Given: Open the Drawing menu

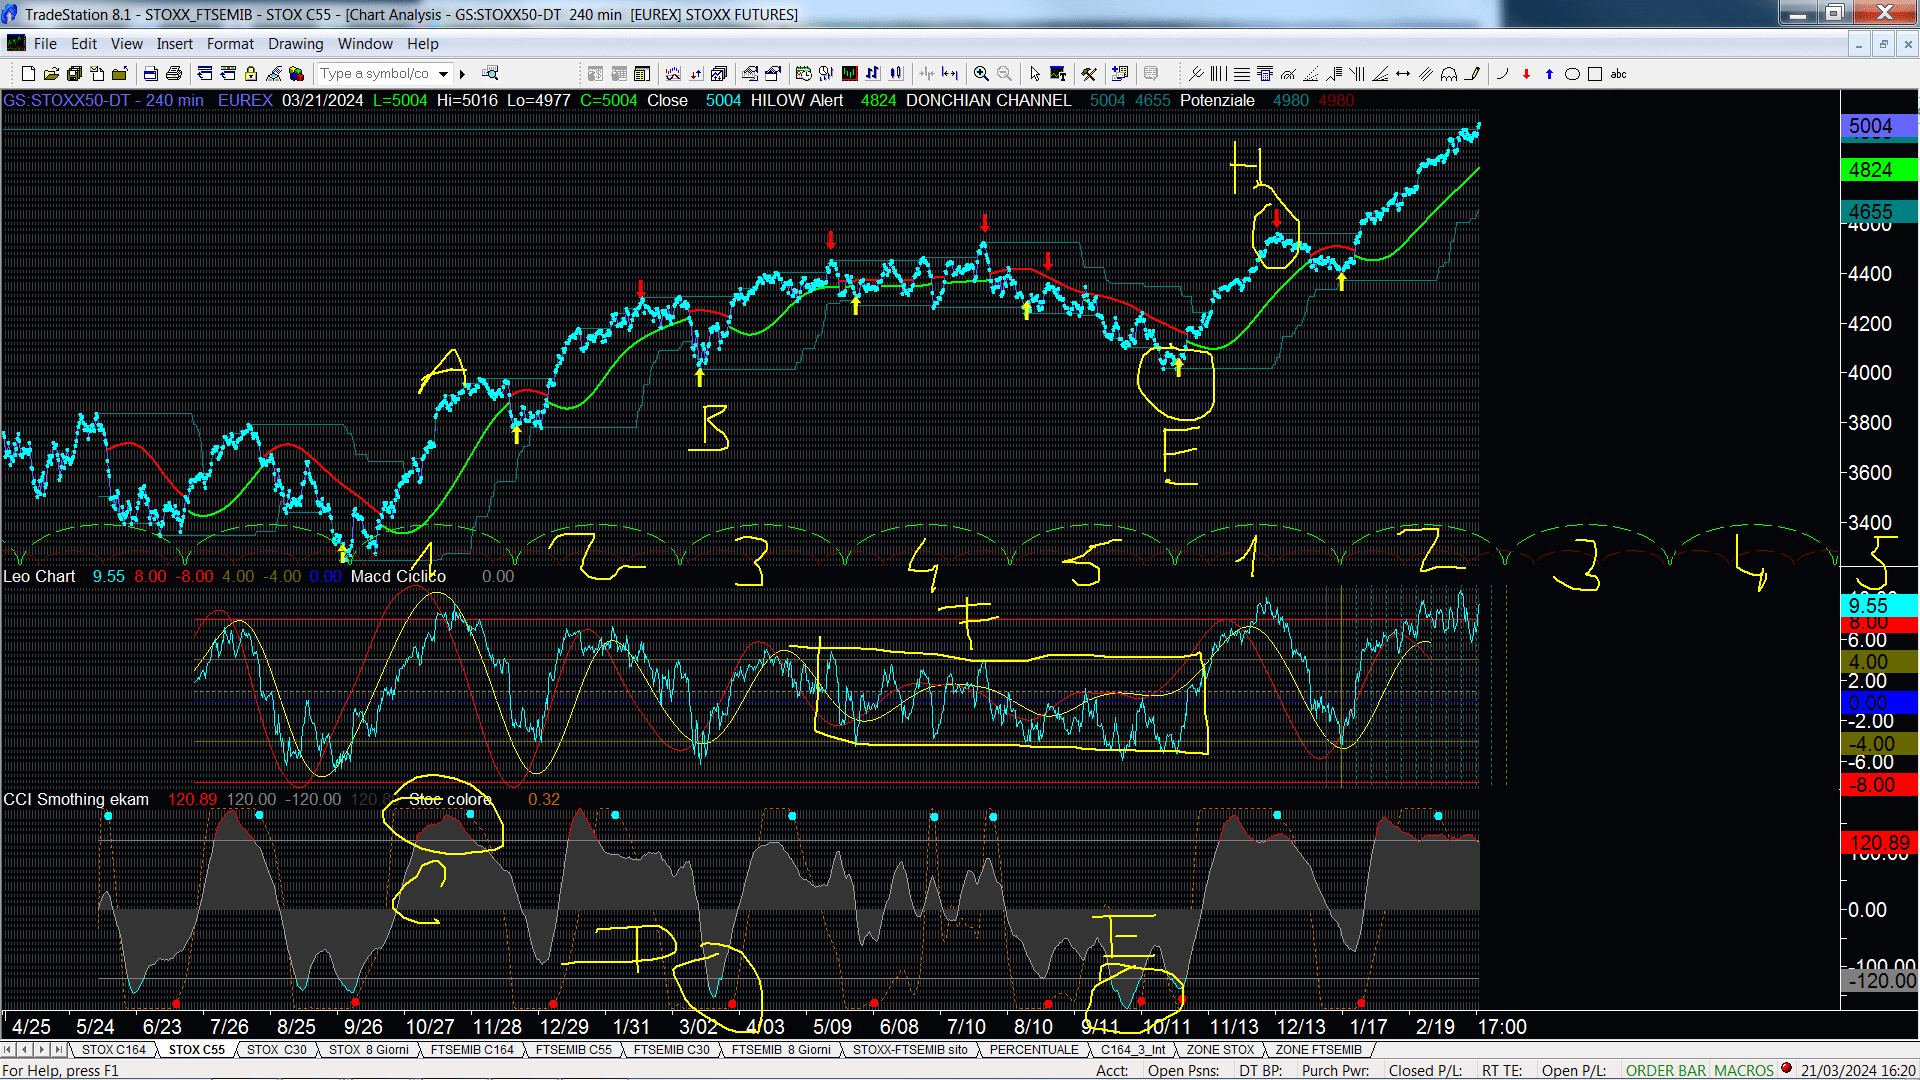Looking at the screenshot, I should pos(296,44).
